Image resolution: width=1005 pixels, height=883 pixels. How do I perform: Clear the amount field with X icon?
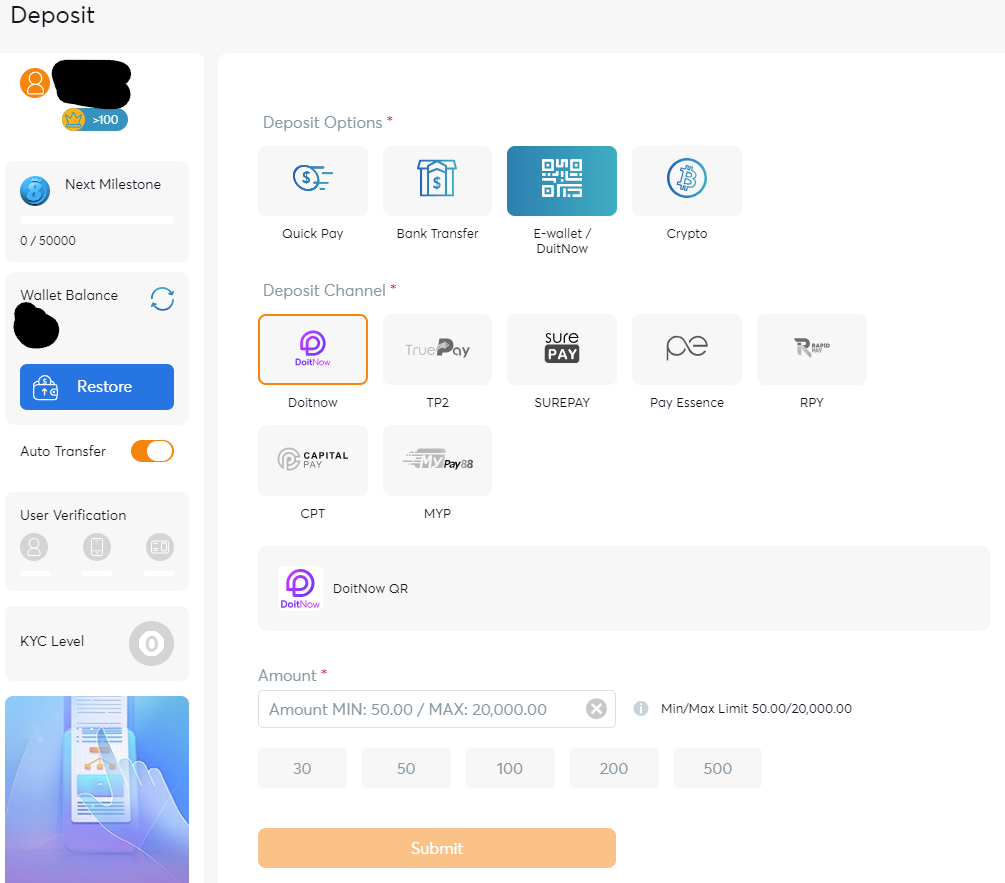click(x=596, y=709)
